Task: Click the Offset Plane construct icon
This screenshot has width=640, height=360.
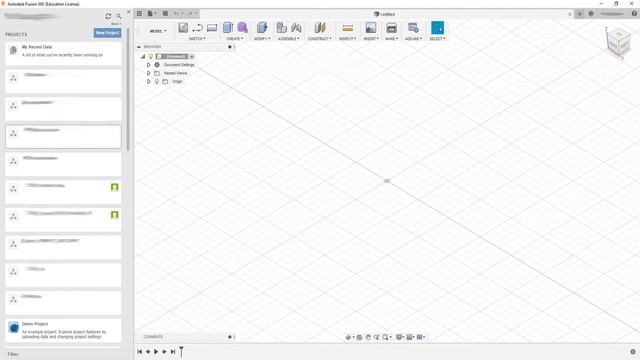Action: [x=320, y=27]
